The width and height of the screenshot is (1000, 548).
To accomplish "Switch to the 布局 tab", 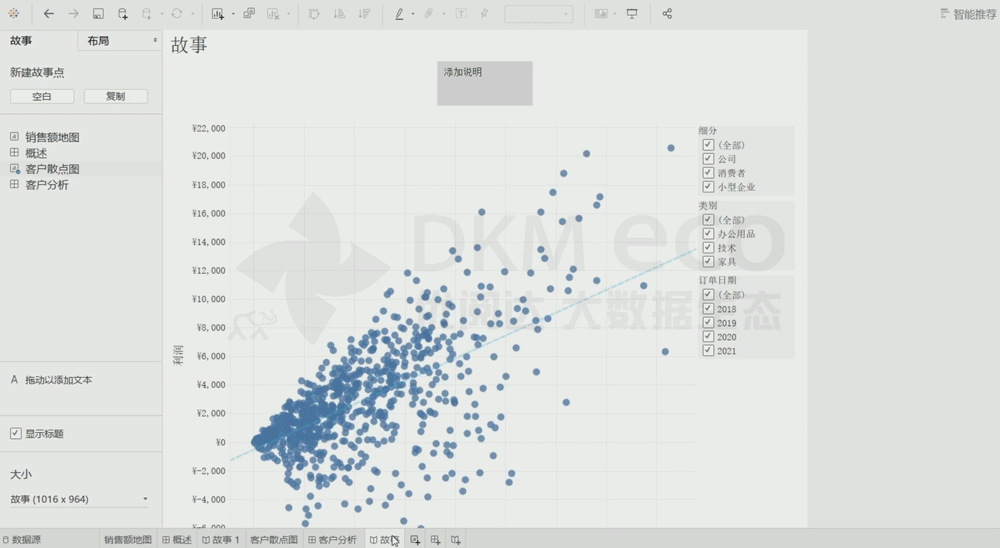I will (x=118, y=41).
